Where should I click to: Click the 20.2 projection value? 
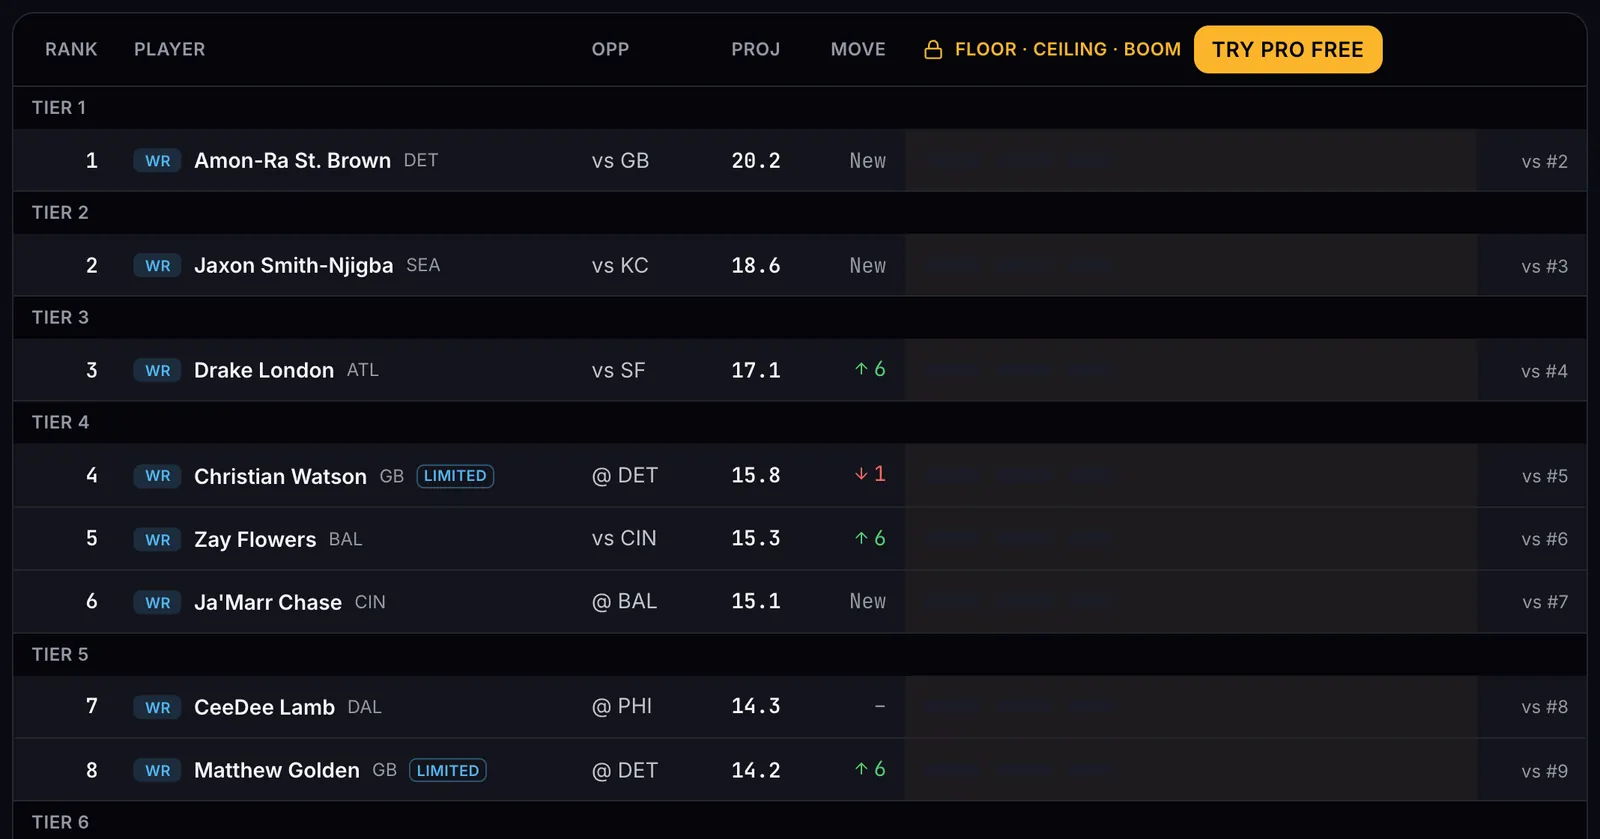[x=755, y=161]
